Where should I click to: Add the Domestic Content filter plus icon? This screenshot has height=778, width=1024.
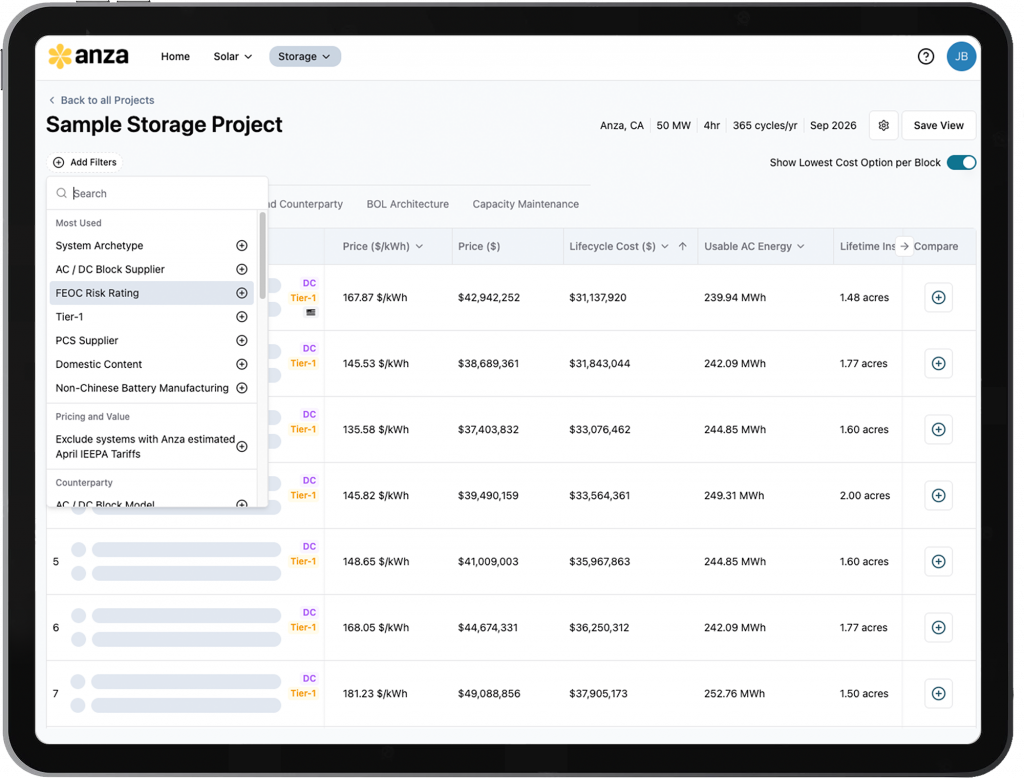pos(241,365)
